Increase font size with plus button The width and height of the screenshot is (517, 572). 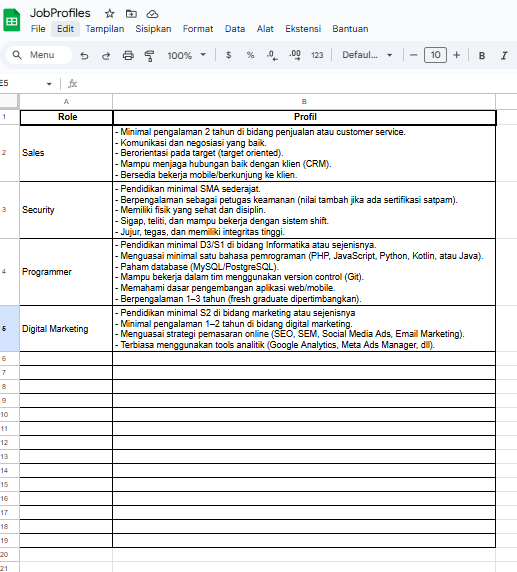pyautogui.click(x=456, y=55)
